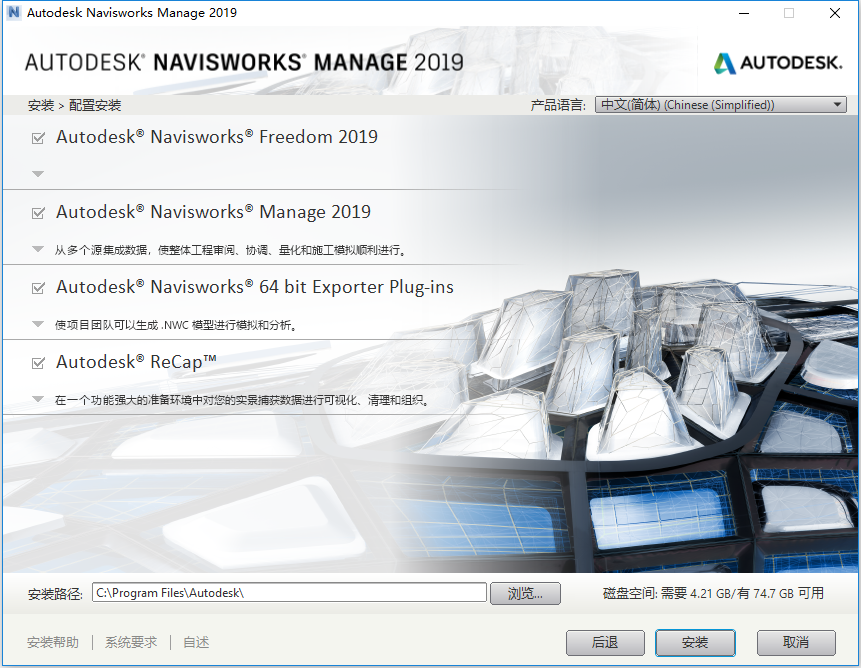Image resolution: width=861 pixels, height=668 pixels.
Task: Expand Exporter Plug-ins configuration arrow
Action: tap(38, 324)
